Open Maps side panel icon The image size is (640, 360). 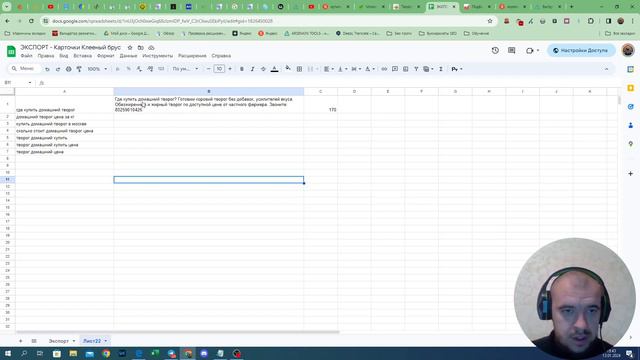coord(631,144)
